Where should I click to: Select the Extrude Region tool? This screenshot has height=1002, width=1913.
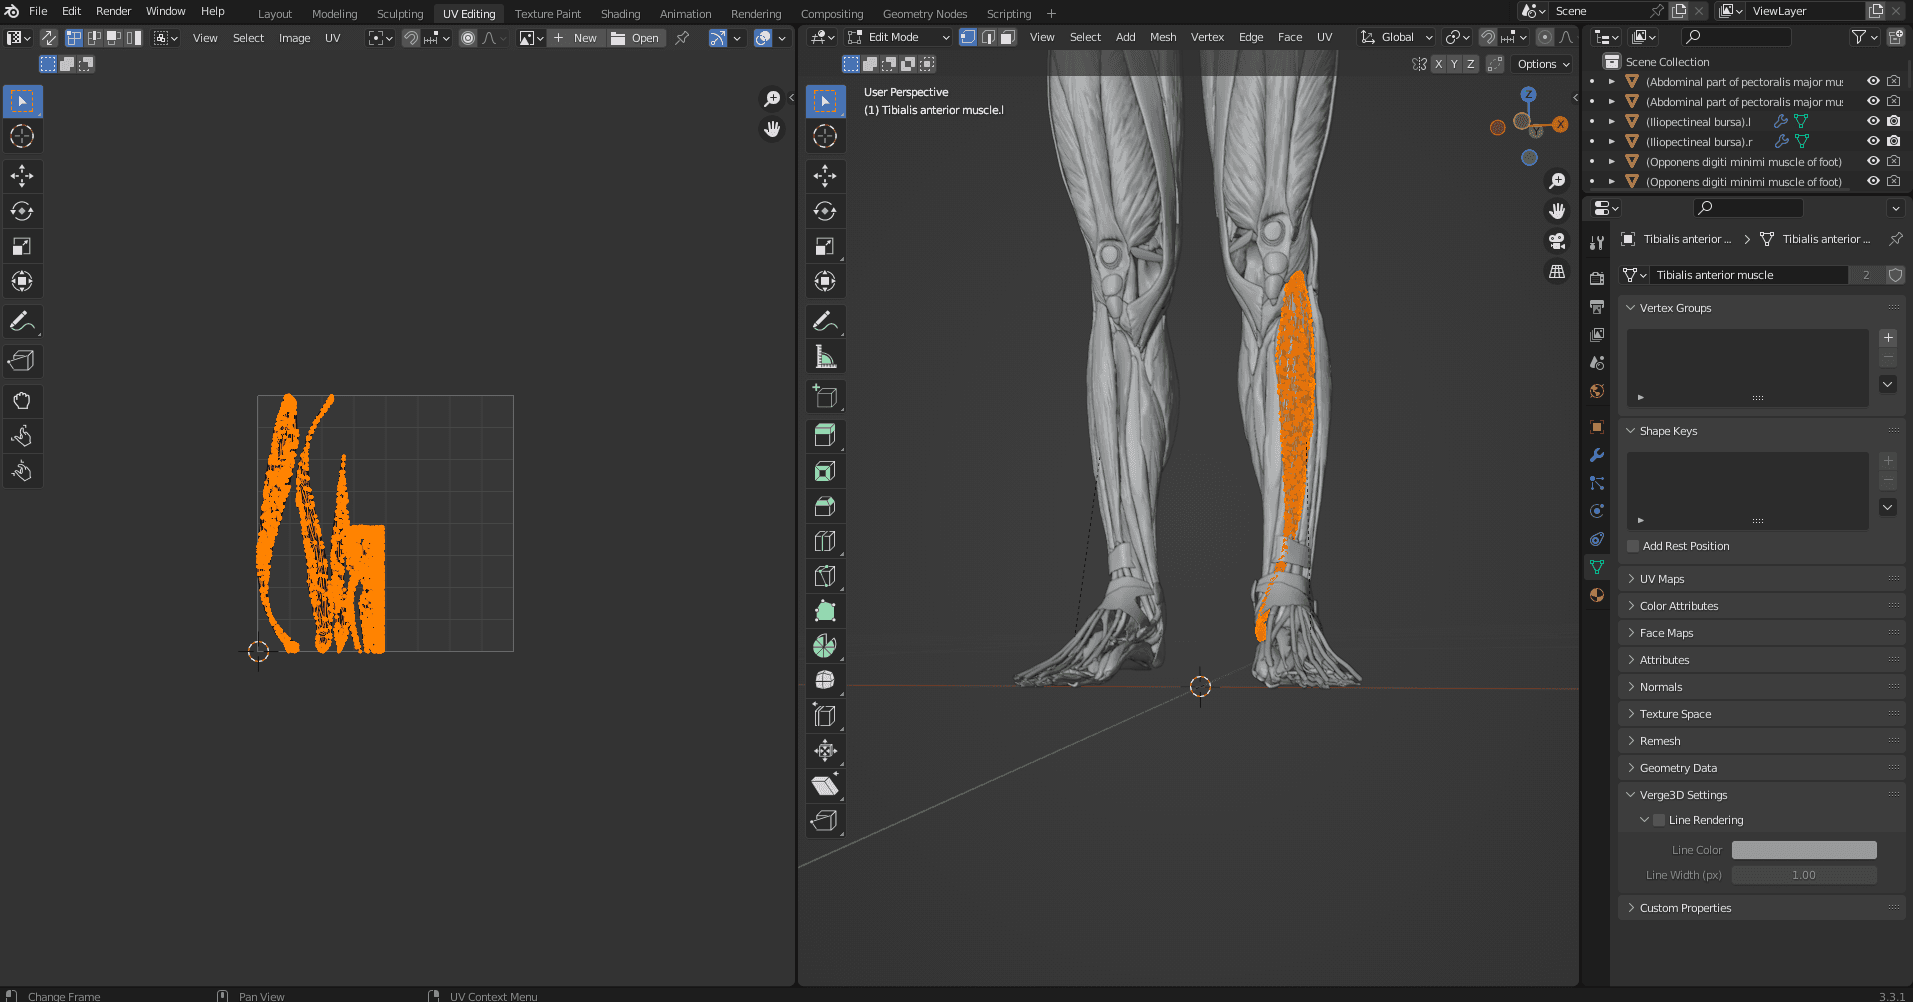pos(825,436)
